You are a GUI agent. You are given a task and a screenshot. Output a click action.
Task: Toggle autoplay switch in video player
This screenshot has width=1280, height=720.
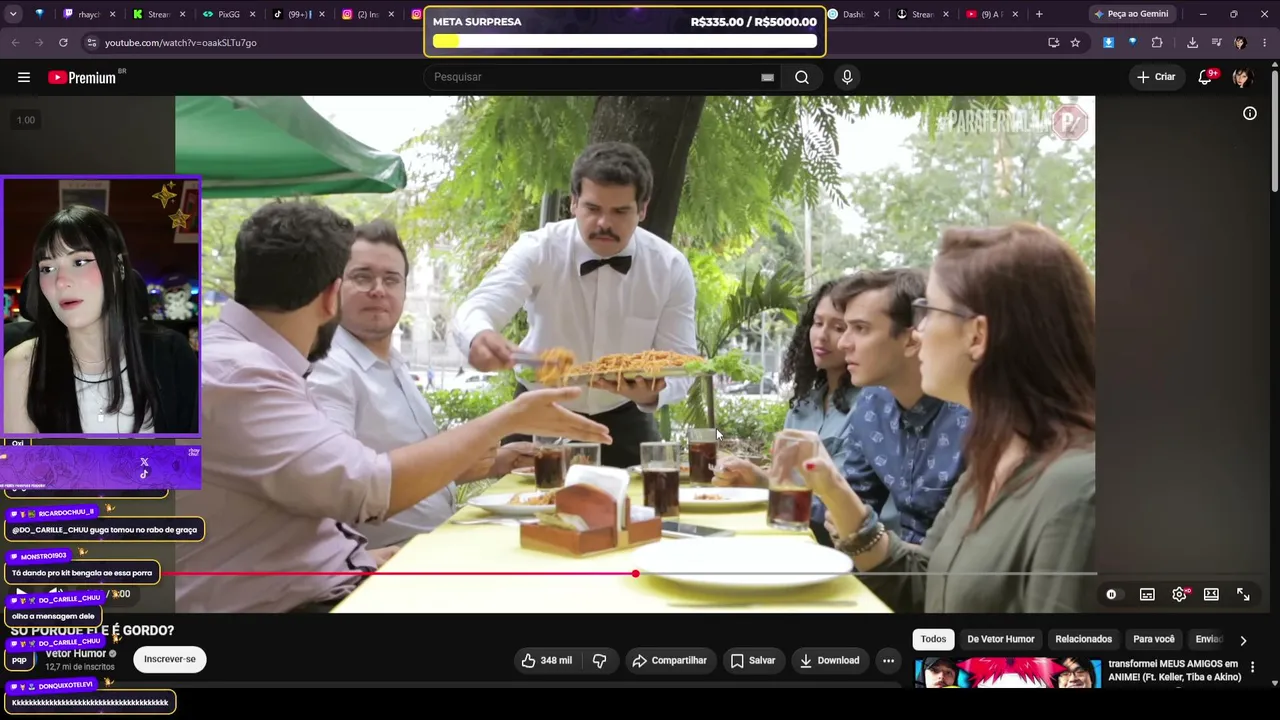[1111, 594]
